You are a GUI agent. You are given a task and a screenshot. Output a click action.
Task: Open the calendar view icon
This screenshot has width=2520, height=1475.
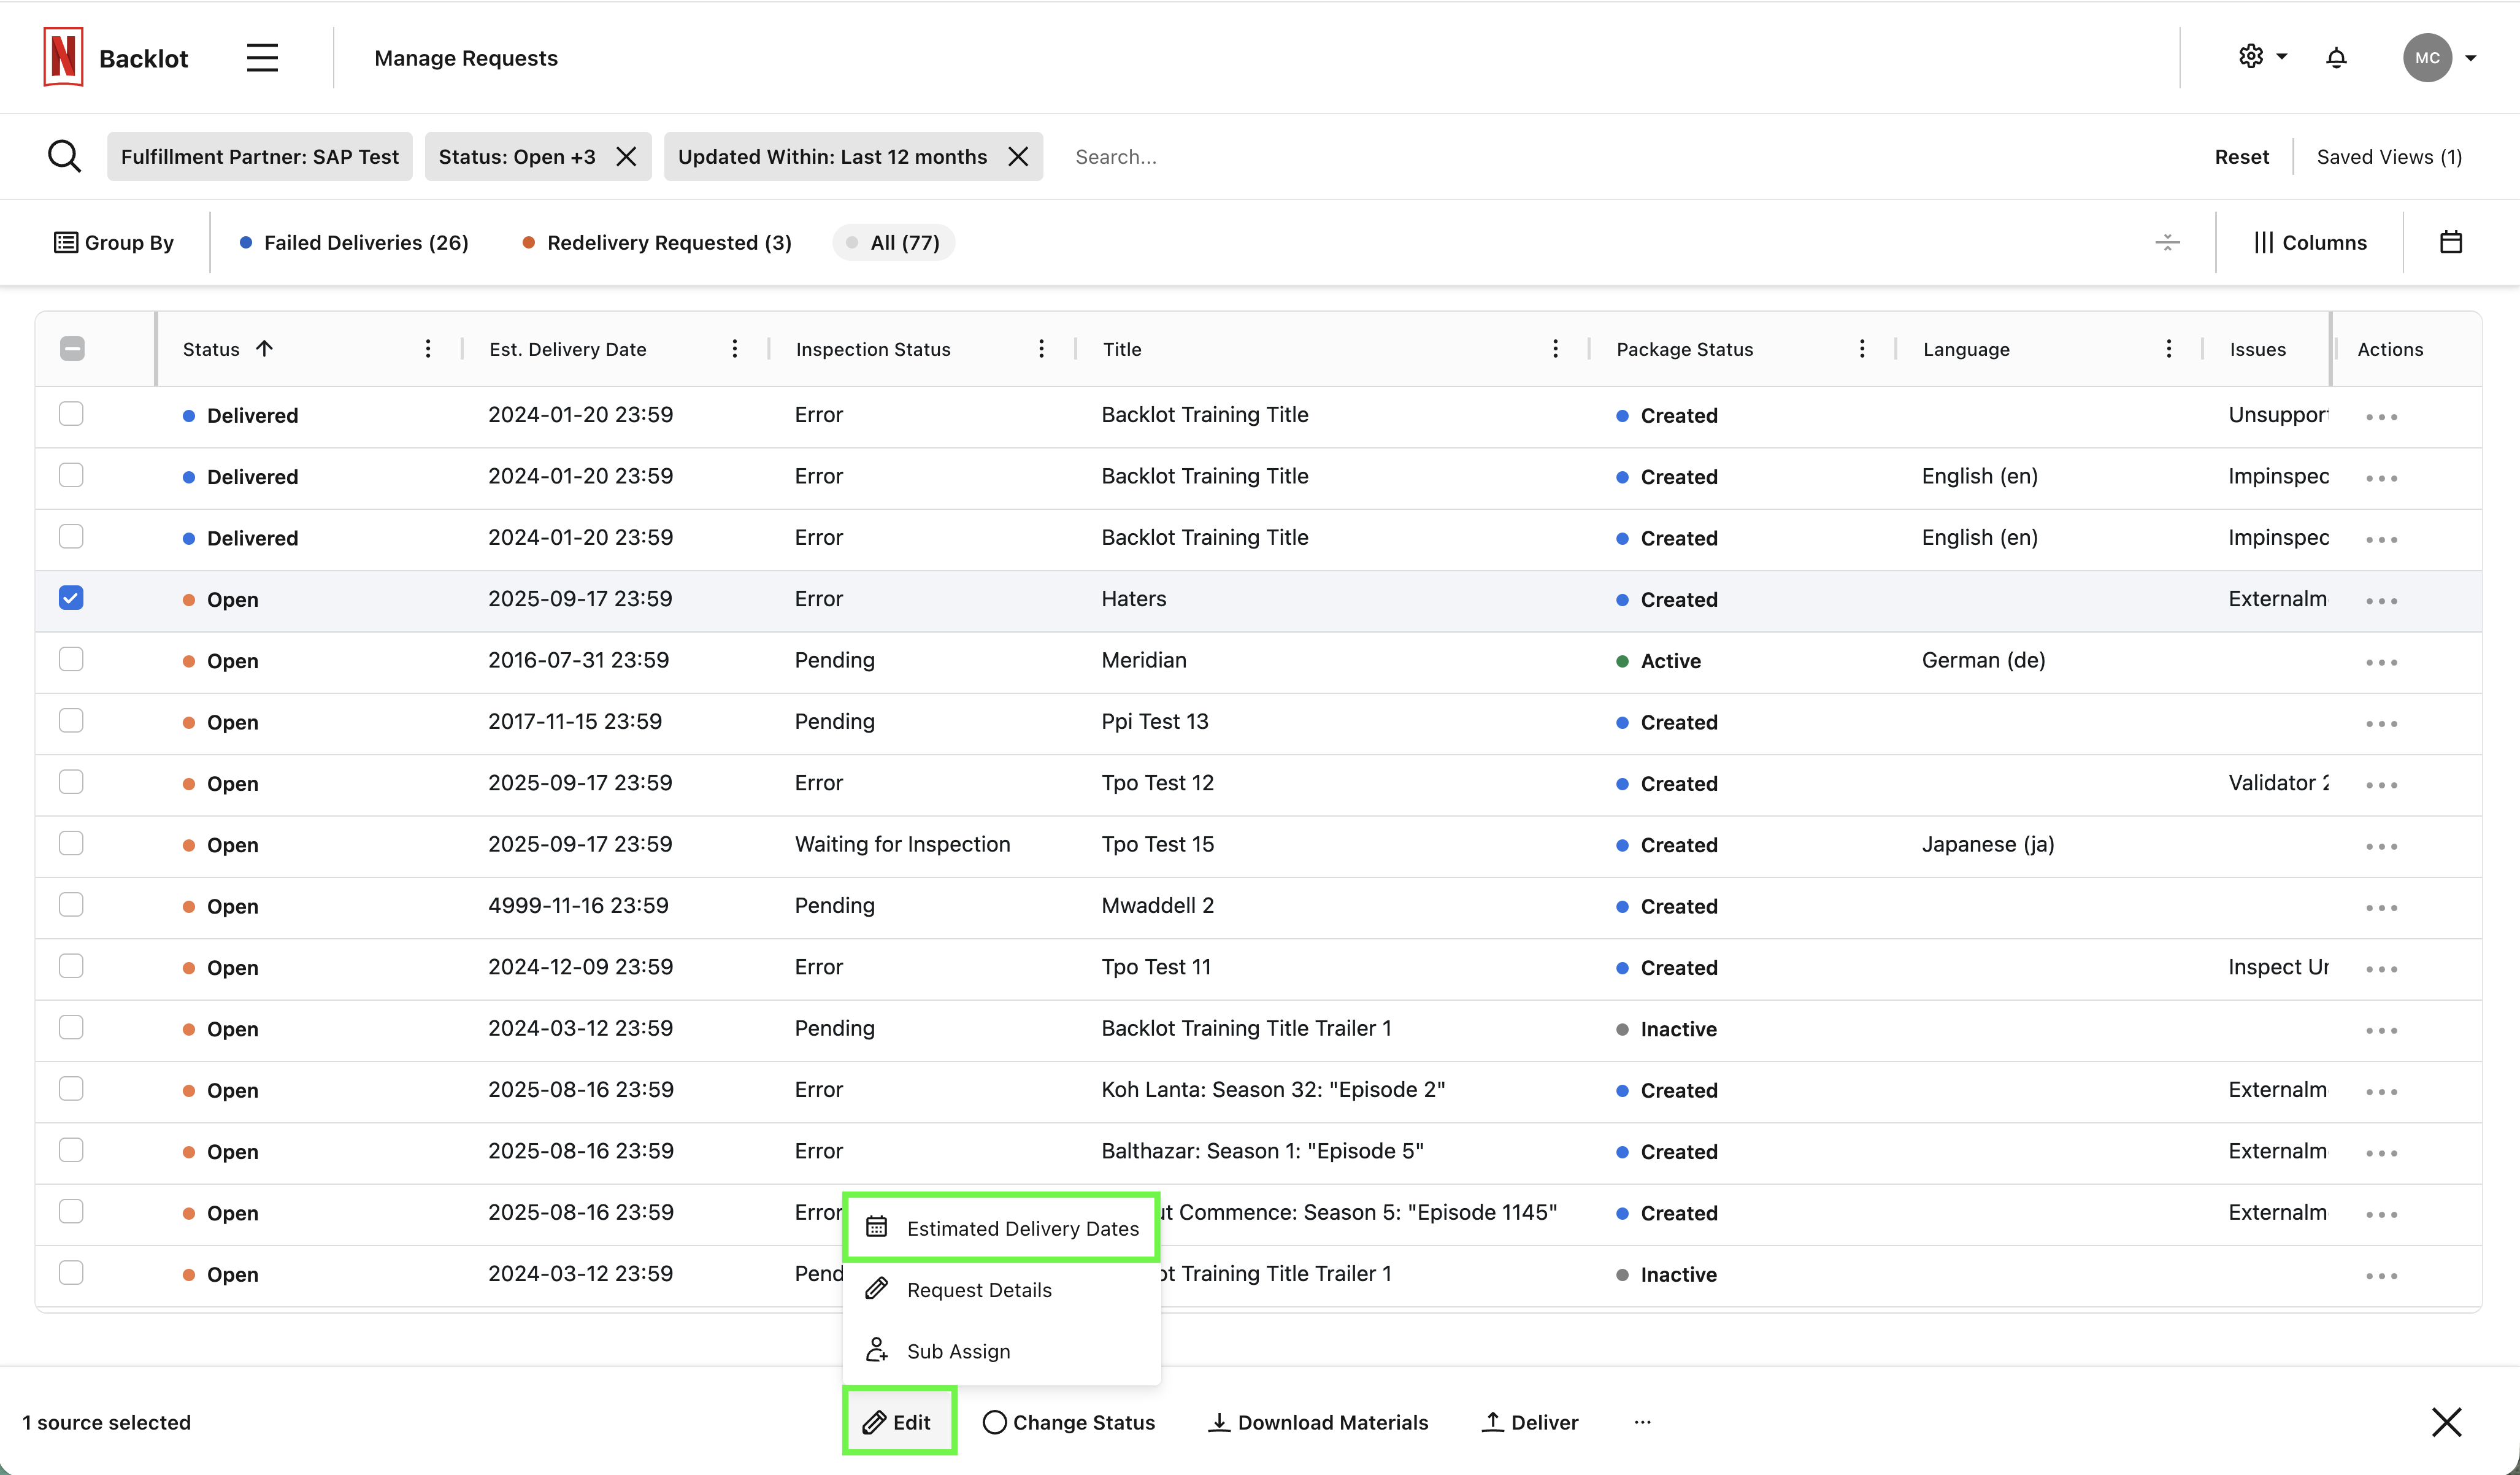point(2450,242)
